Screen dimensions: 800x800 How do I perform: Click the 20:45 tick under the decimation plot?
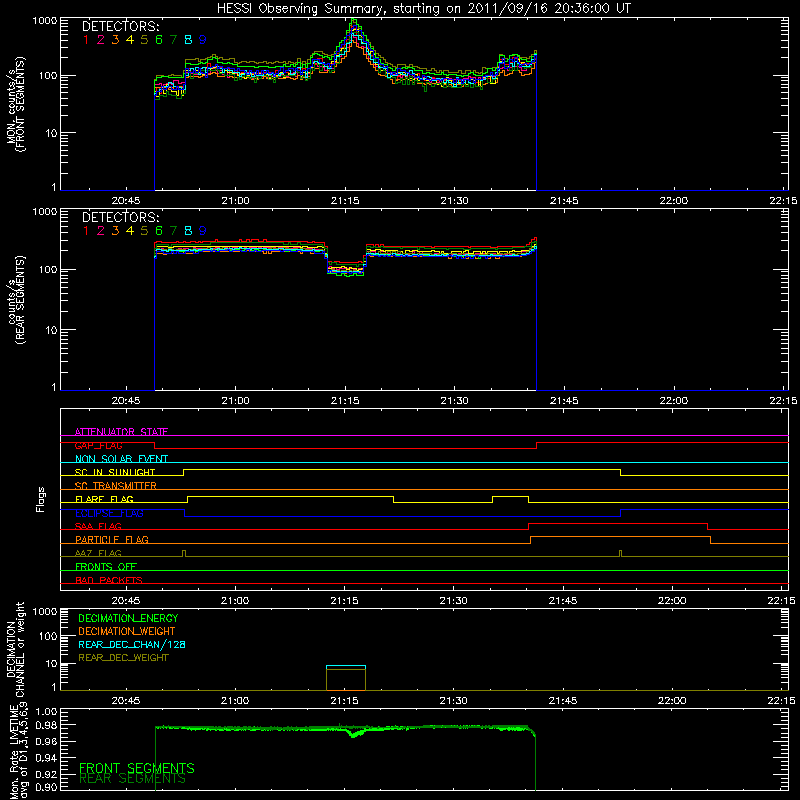(126, 701)
